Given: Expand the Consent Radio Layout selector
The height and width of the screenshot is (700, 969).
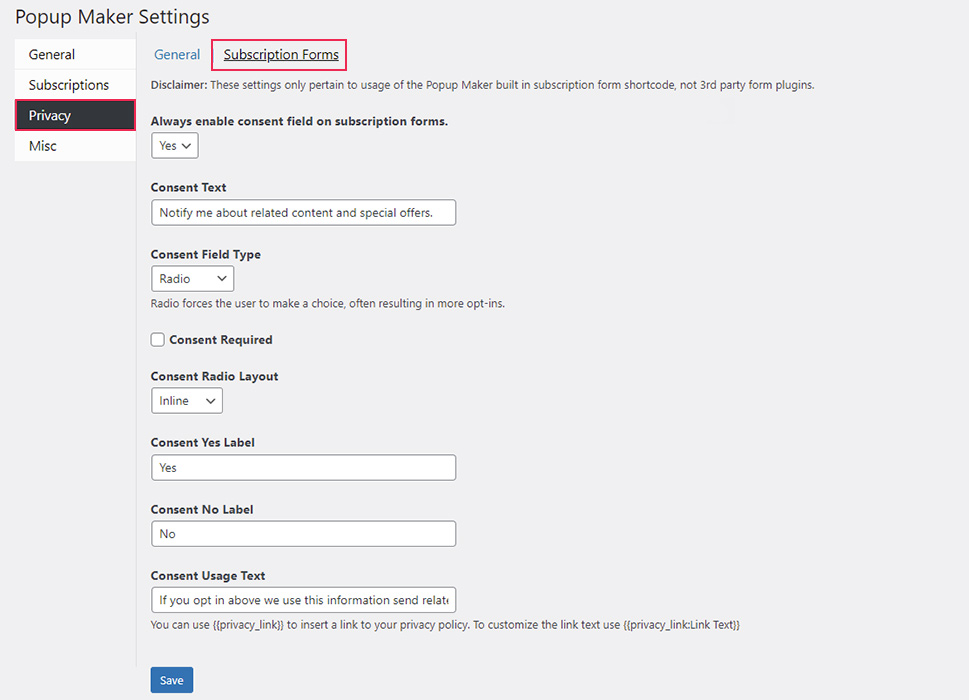Looking at the screenshot, I should click(186, 400).
